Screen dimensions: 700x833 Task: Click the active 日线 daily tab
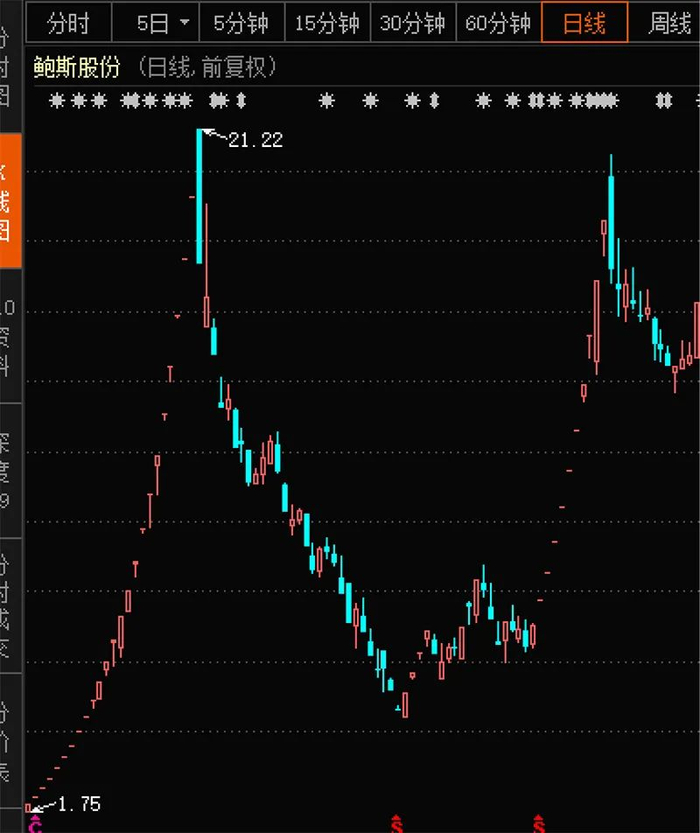pos(584,23)
